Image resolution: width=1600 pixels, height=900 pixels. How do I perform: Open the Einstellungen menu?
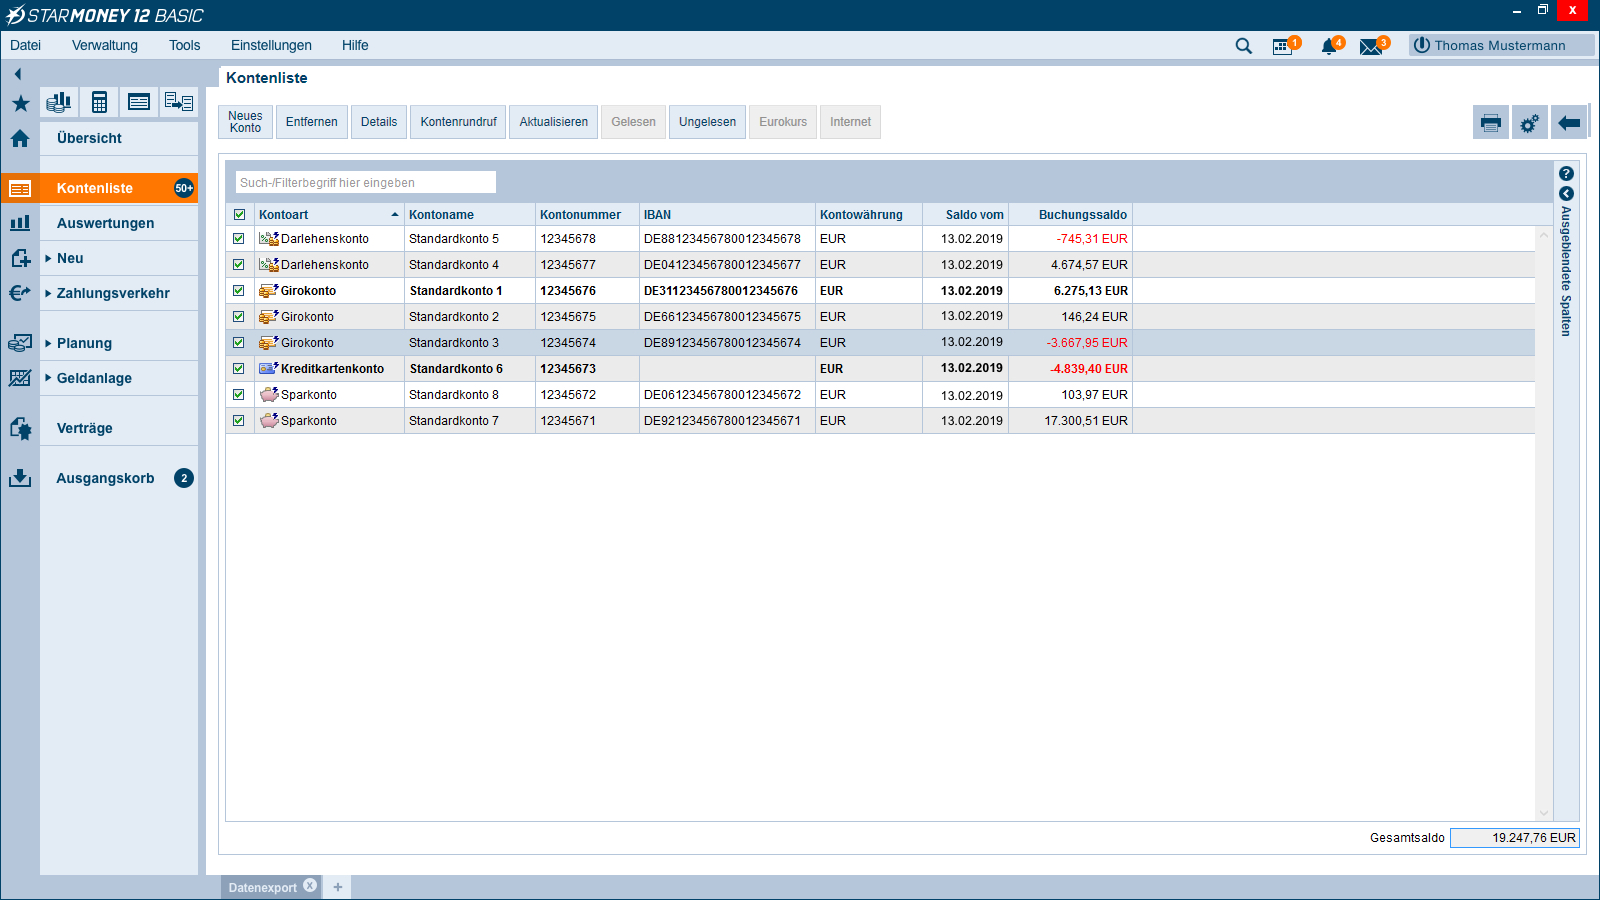pos(271,45)
